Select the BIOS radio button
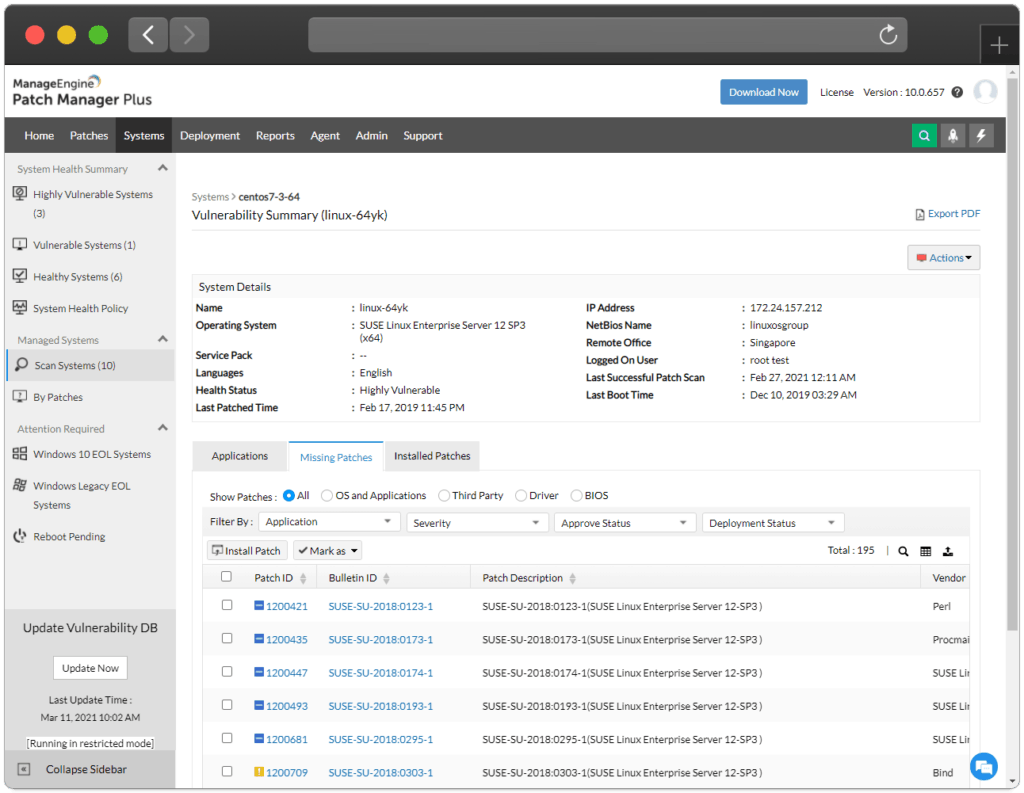The height and width of the screenshot is (793, 1024). pyautogui.click(x=576, y=496)
